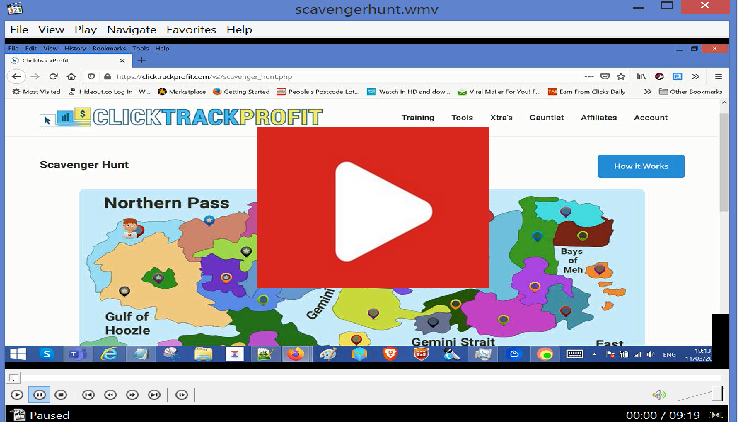
Task: Click the Stop control in the player toolbar
Action: tap(61, 395)
